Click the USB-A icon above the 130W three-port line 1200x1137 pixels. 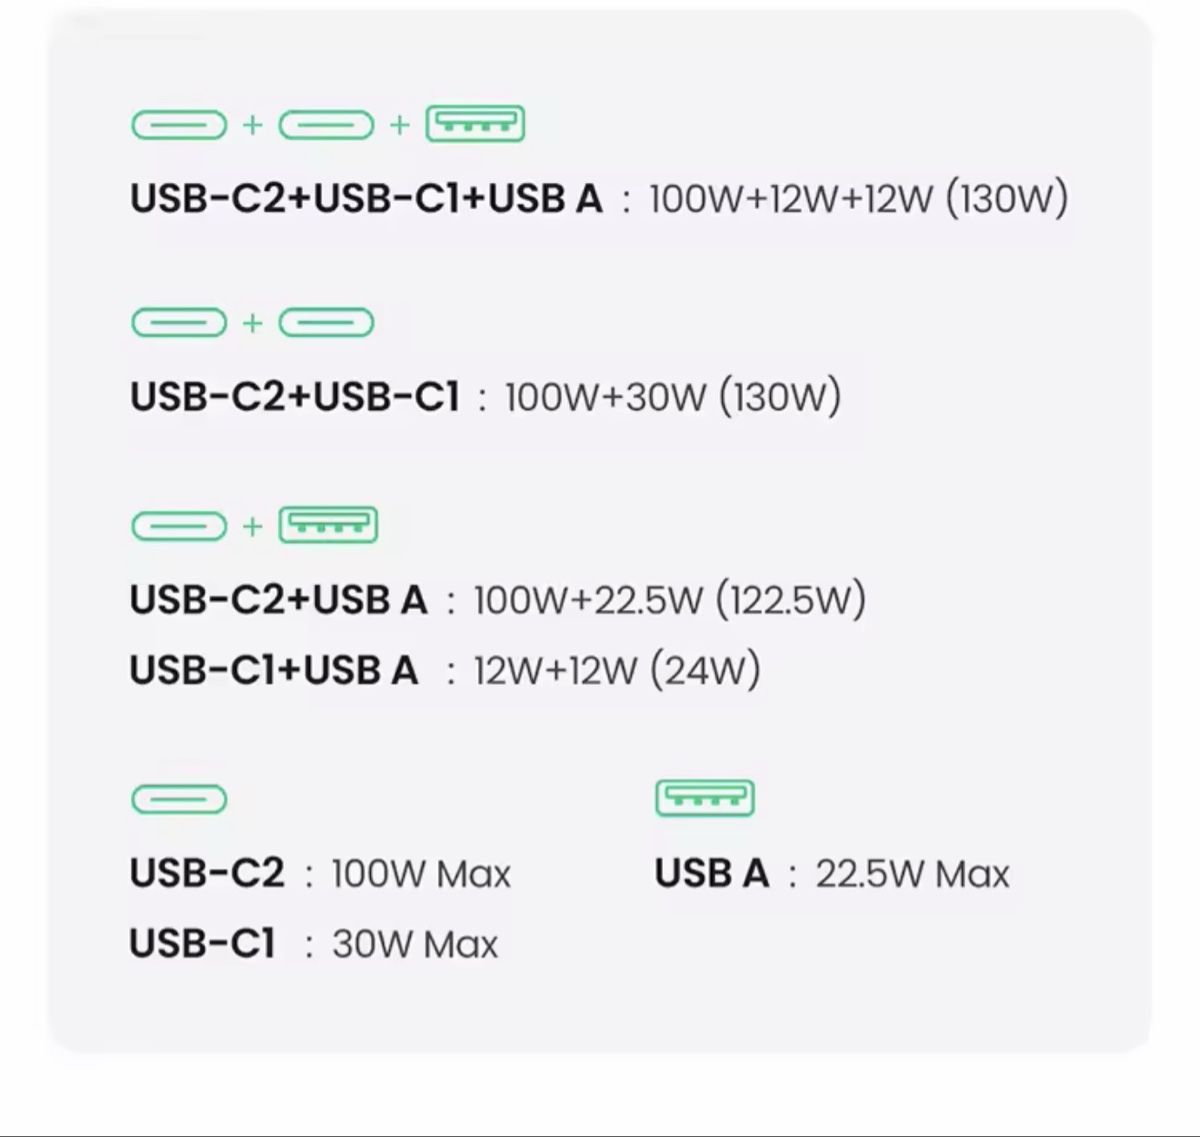(475, 125)
